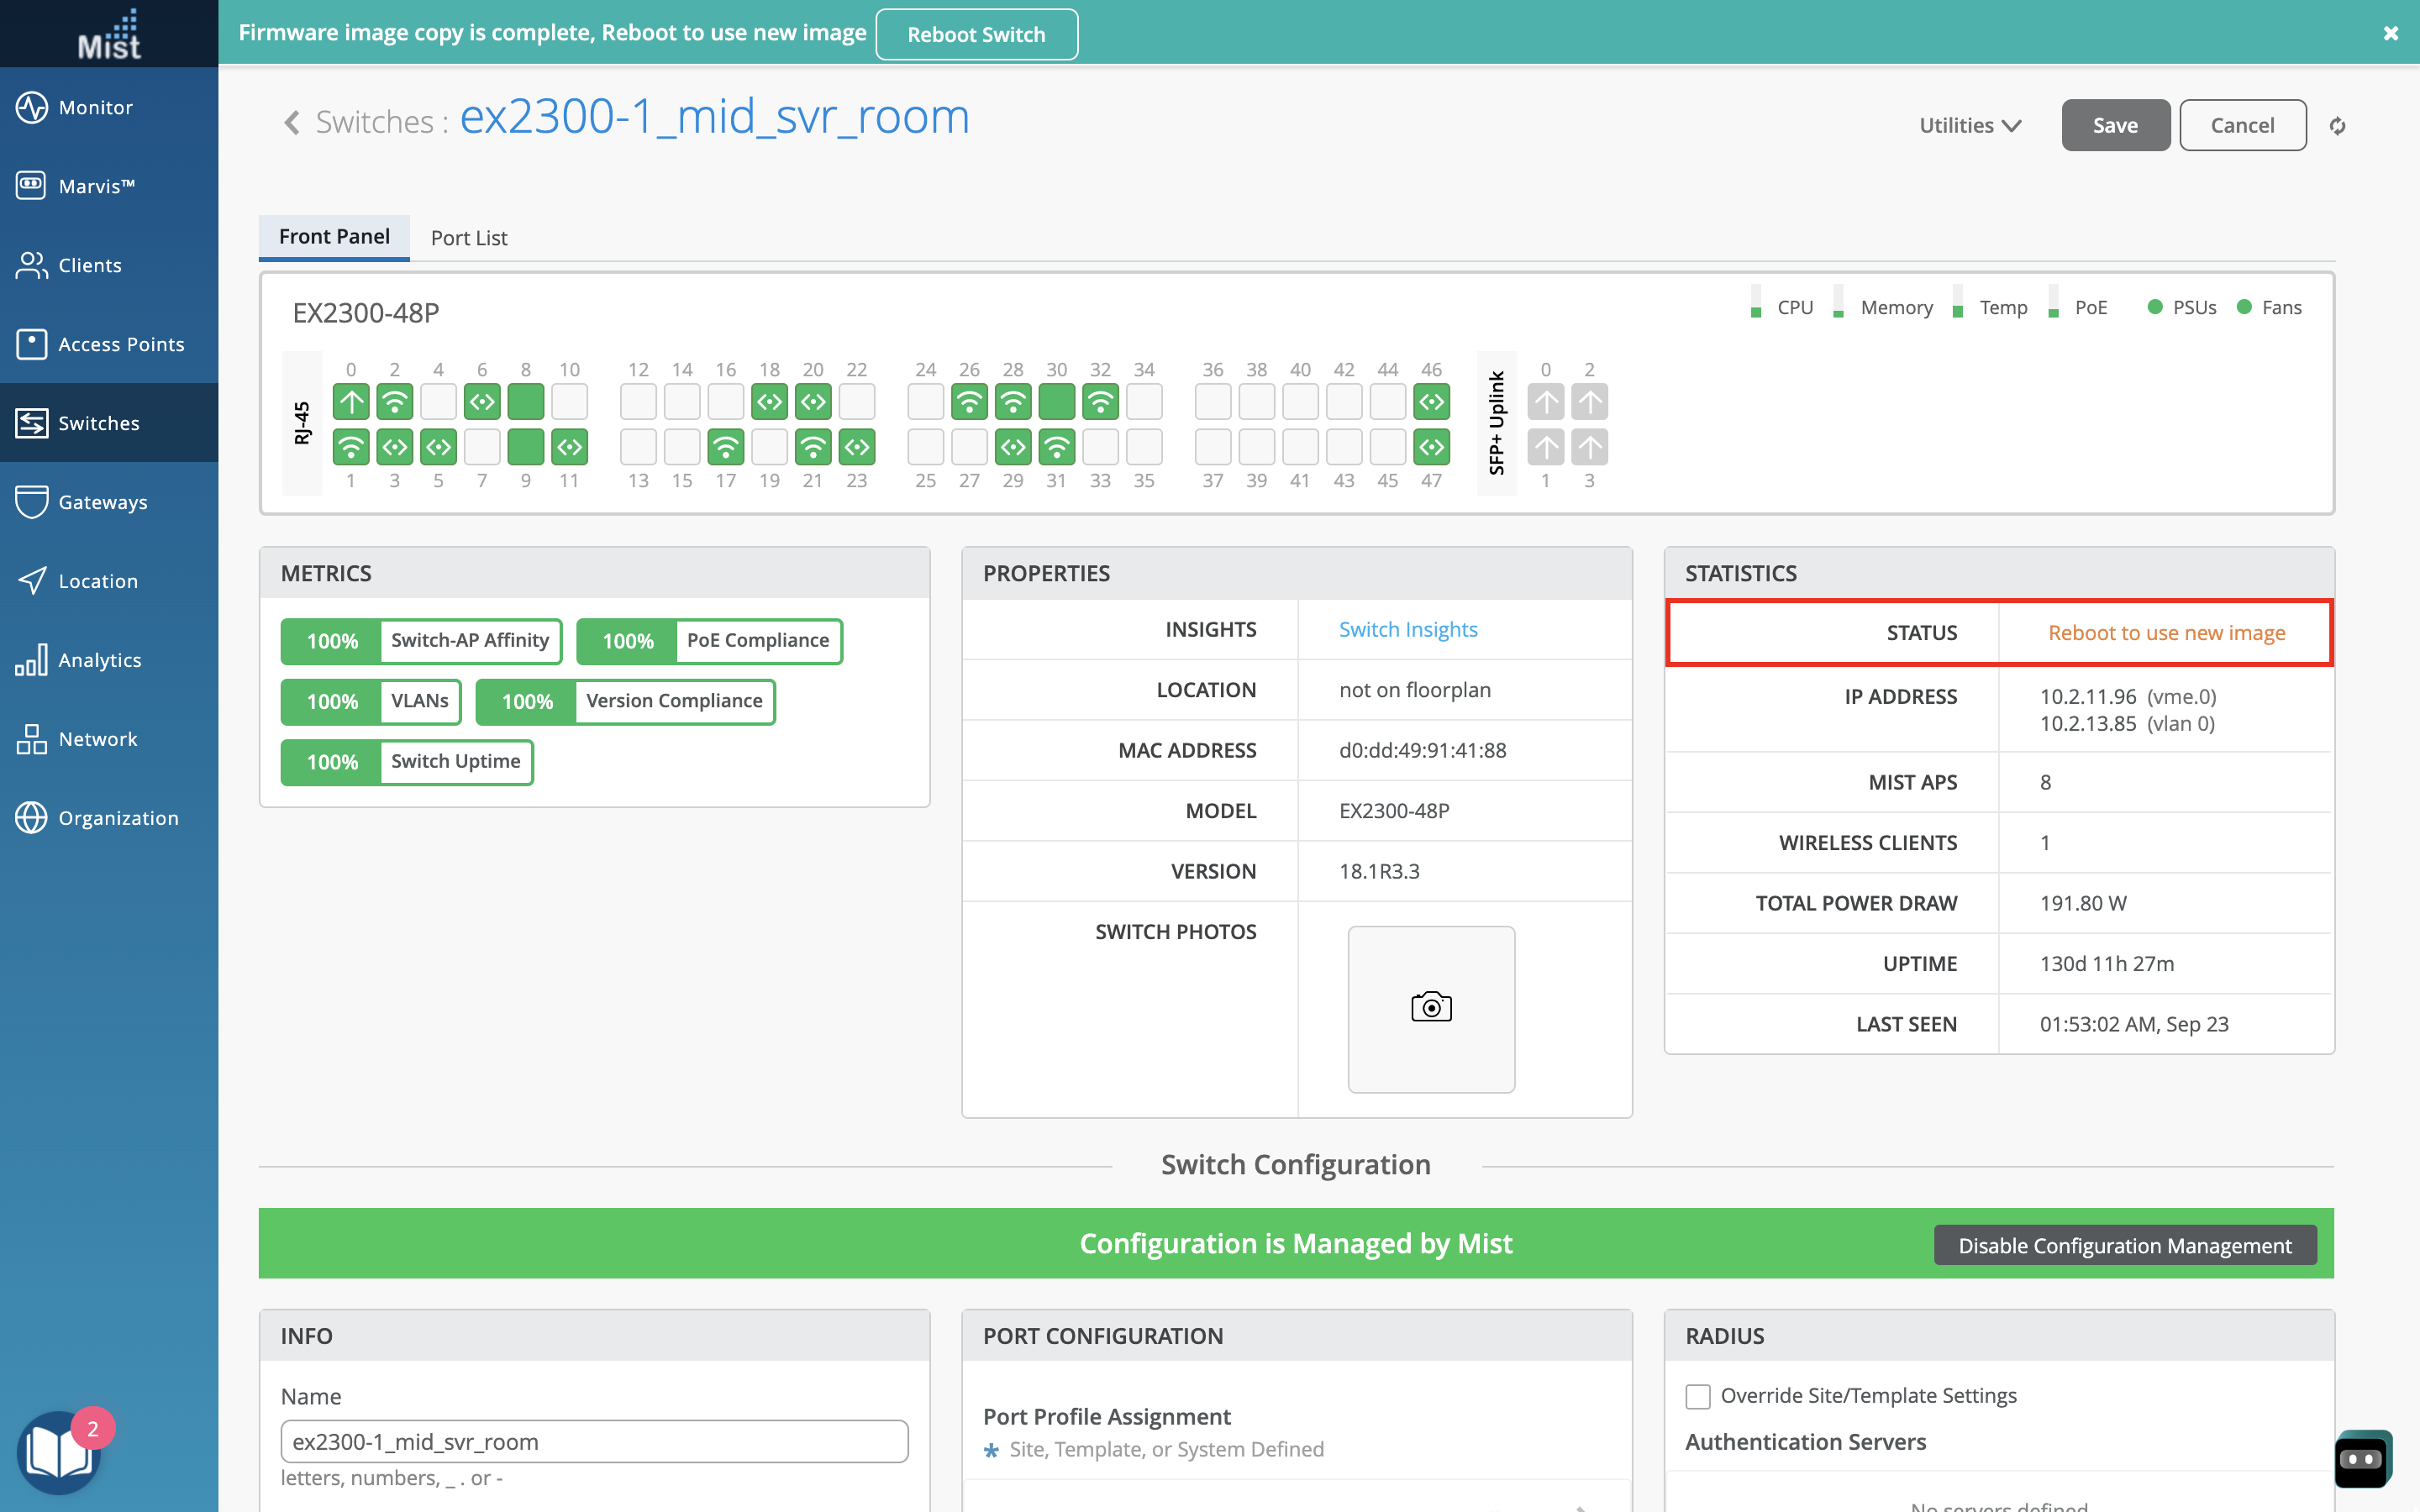
Task: Enable Override Site/Template Settings checkbox
Action: (1697, 1396)
